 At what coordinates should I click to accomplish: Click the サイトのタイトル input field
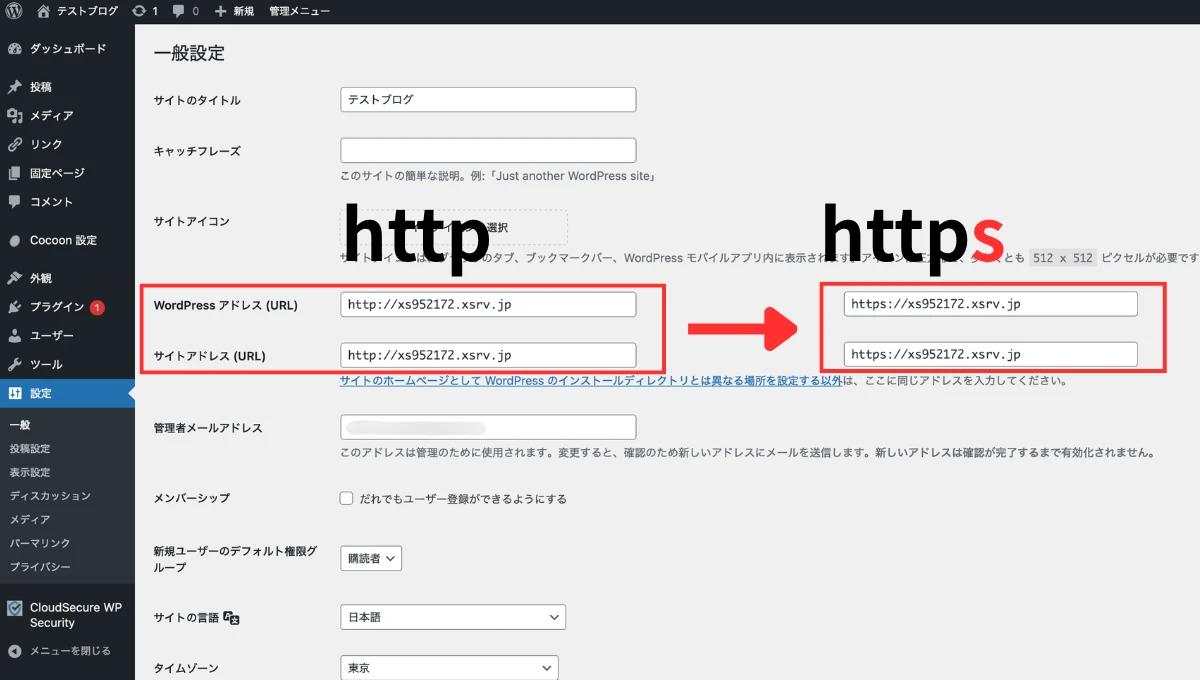488,100
